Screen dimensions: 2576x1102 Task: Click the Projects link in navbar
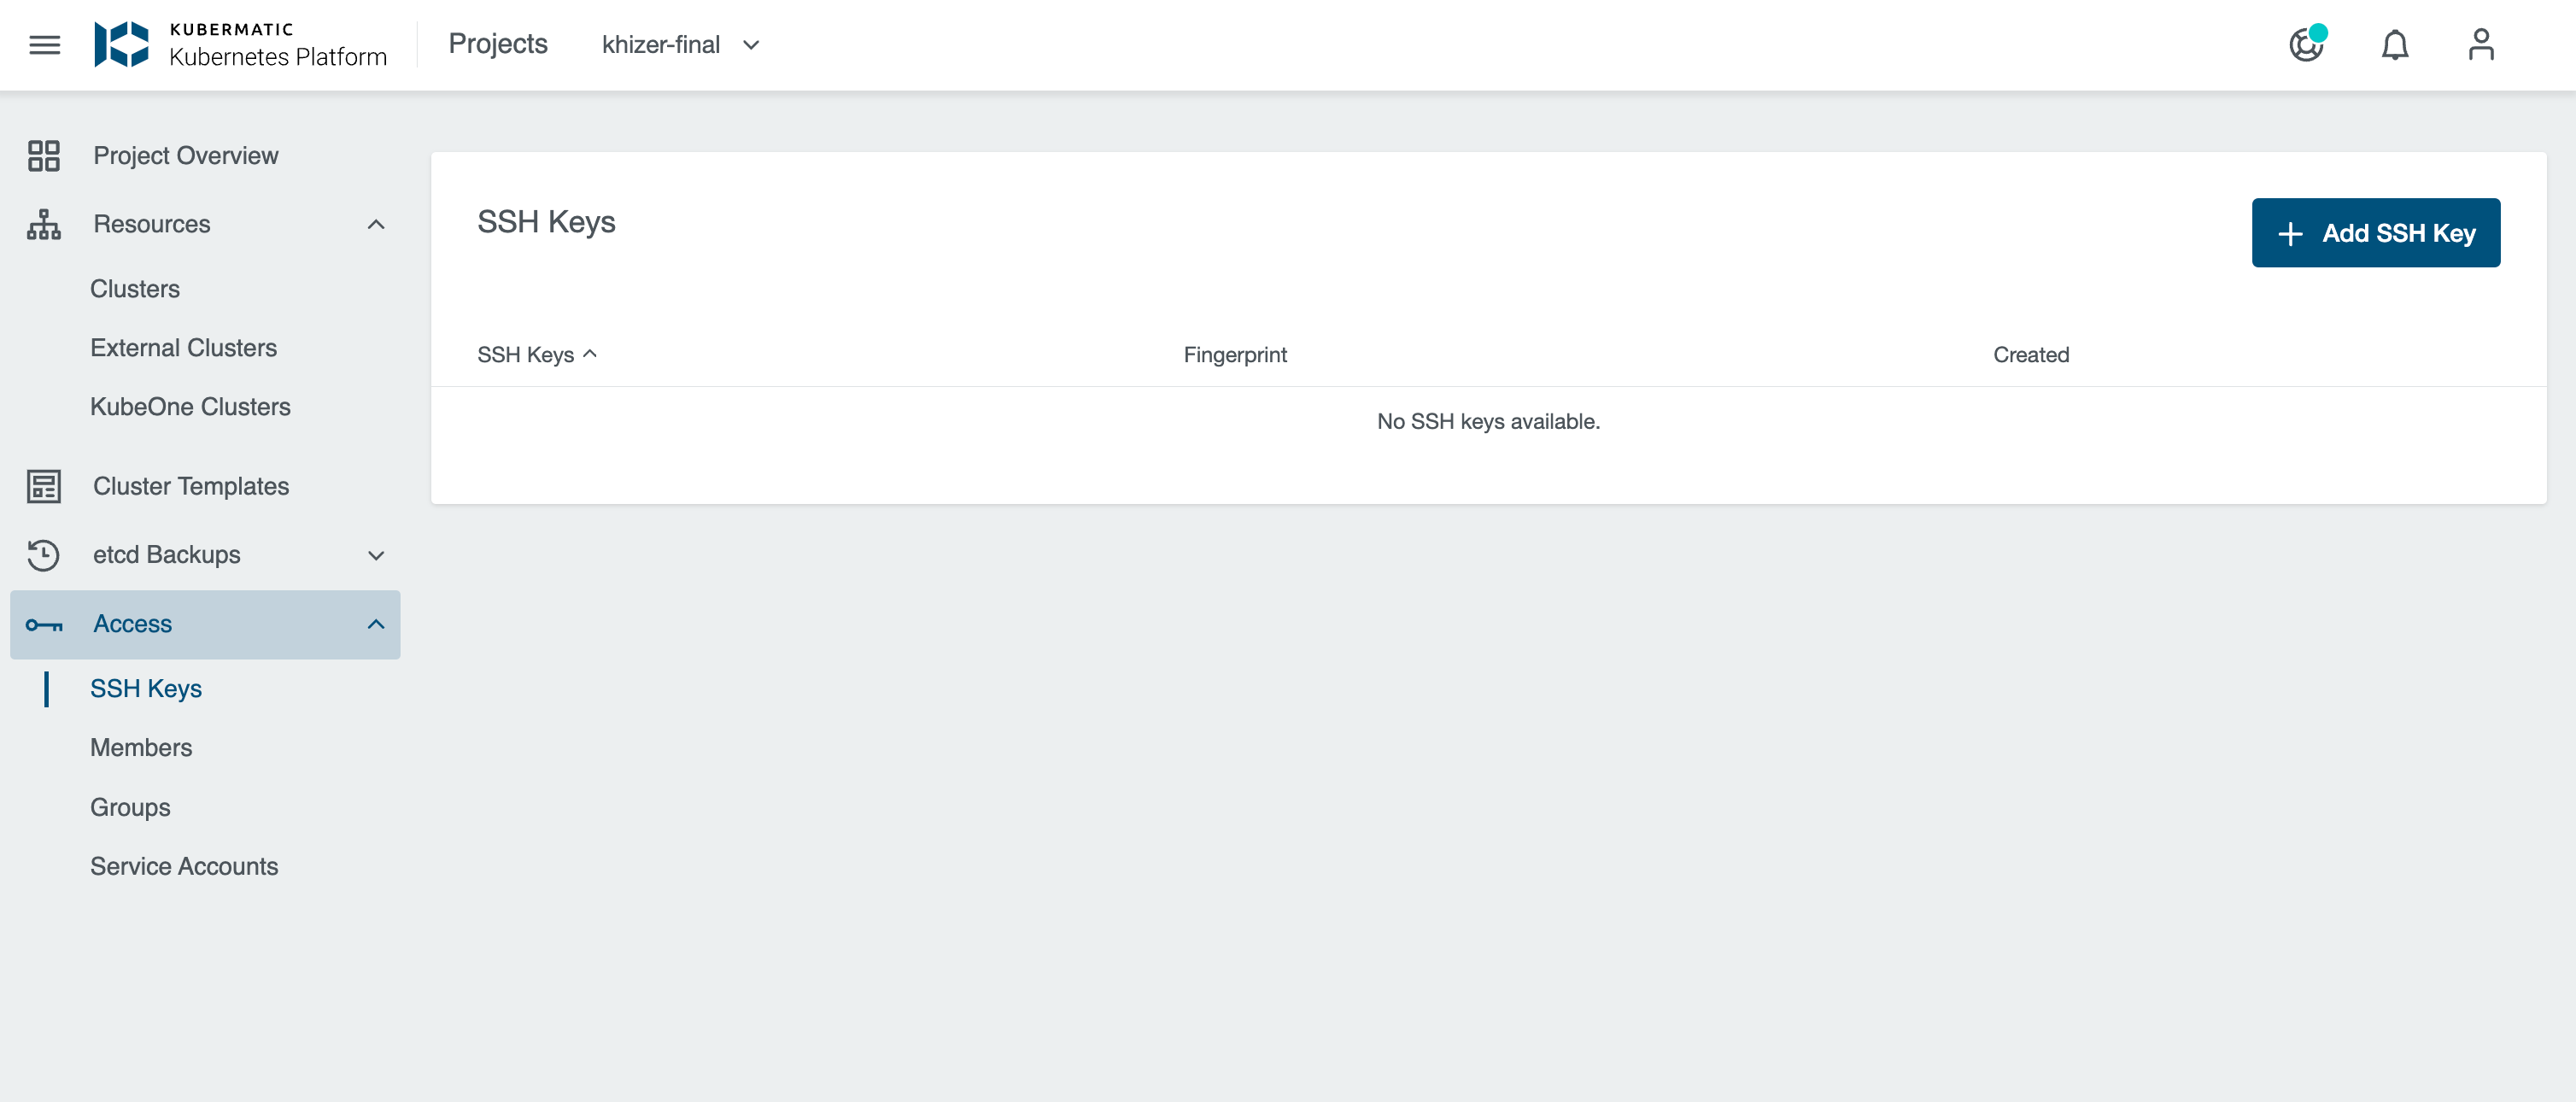point(498,43)
